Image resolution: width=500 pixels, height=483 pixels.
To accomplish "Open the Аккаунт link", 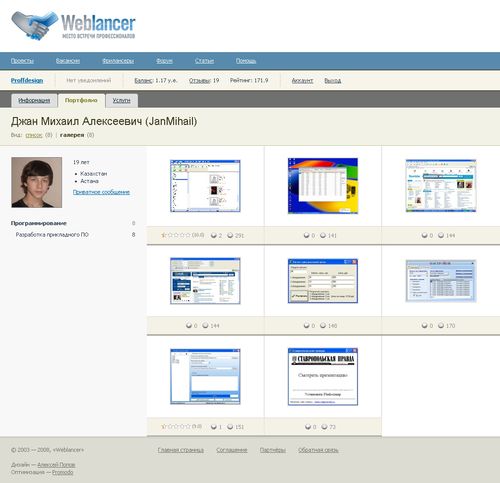I will pyautogui.click(x=302, y=80).
